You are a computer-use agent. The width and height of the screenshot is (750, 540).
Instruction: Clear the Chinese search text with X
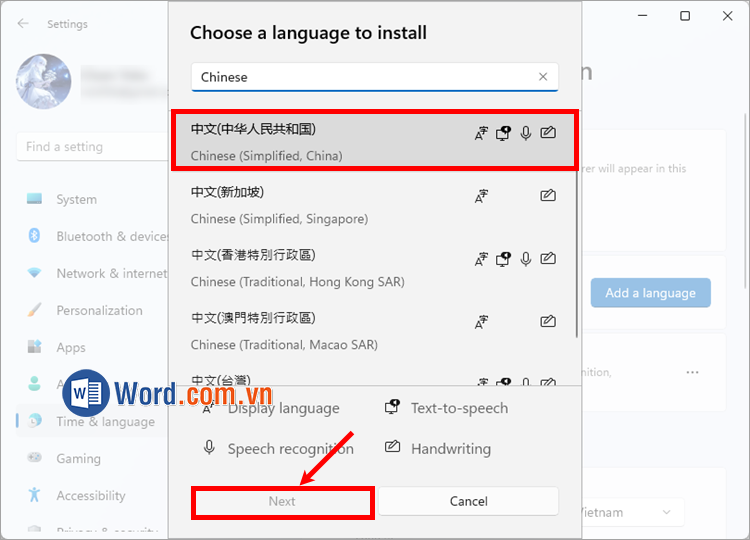(x=542, y=77)
